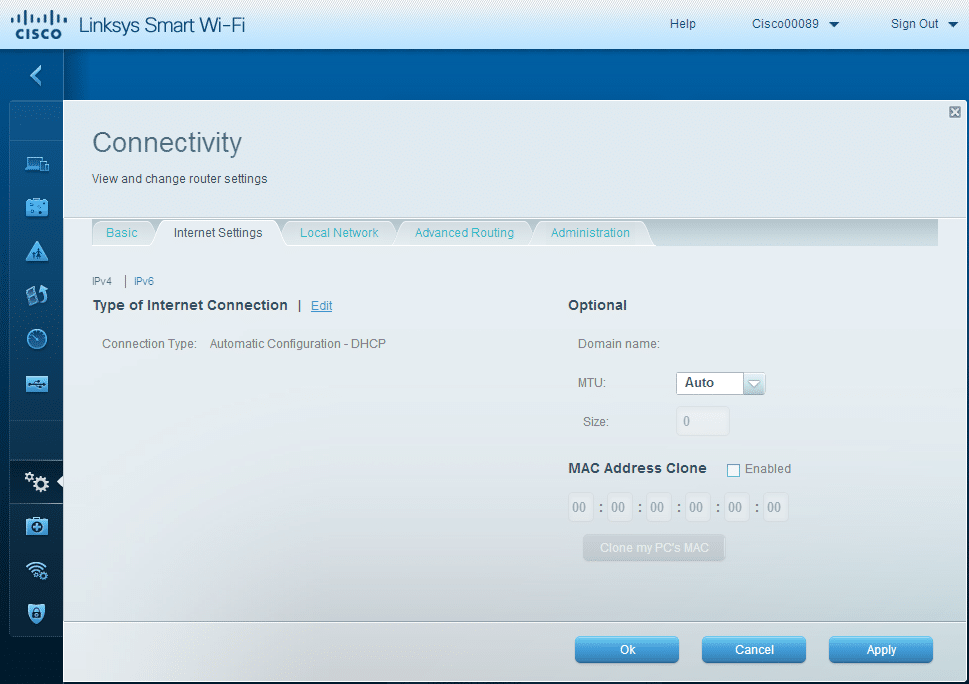Click the Ok button
The width and height of the screenshot is (969, 684).
pos(627,649)
